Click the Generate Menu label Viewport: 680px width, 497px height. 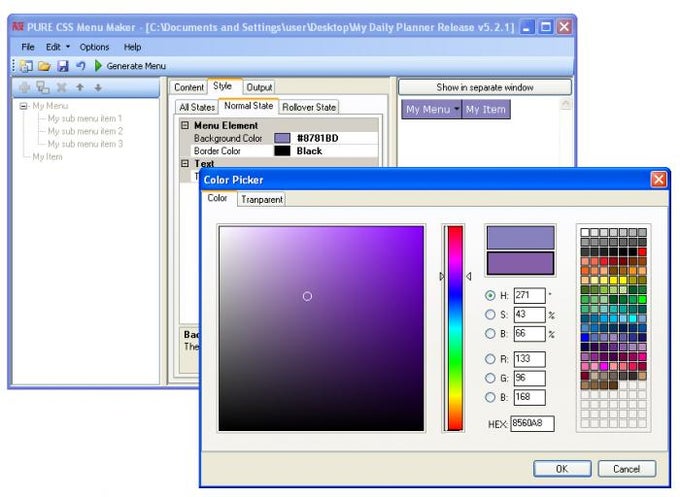pyautogui.click(x=136, y=66)
